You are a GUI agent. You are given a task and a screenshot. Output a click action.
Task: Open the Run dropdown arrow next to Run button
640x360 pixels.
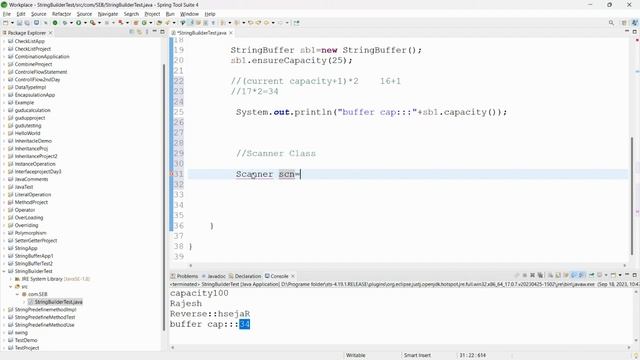tap(85, 23)
